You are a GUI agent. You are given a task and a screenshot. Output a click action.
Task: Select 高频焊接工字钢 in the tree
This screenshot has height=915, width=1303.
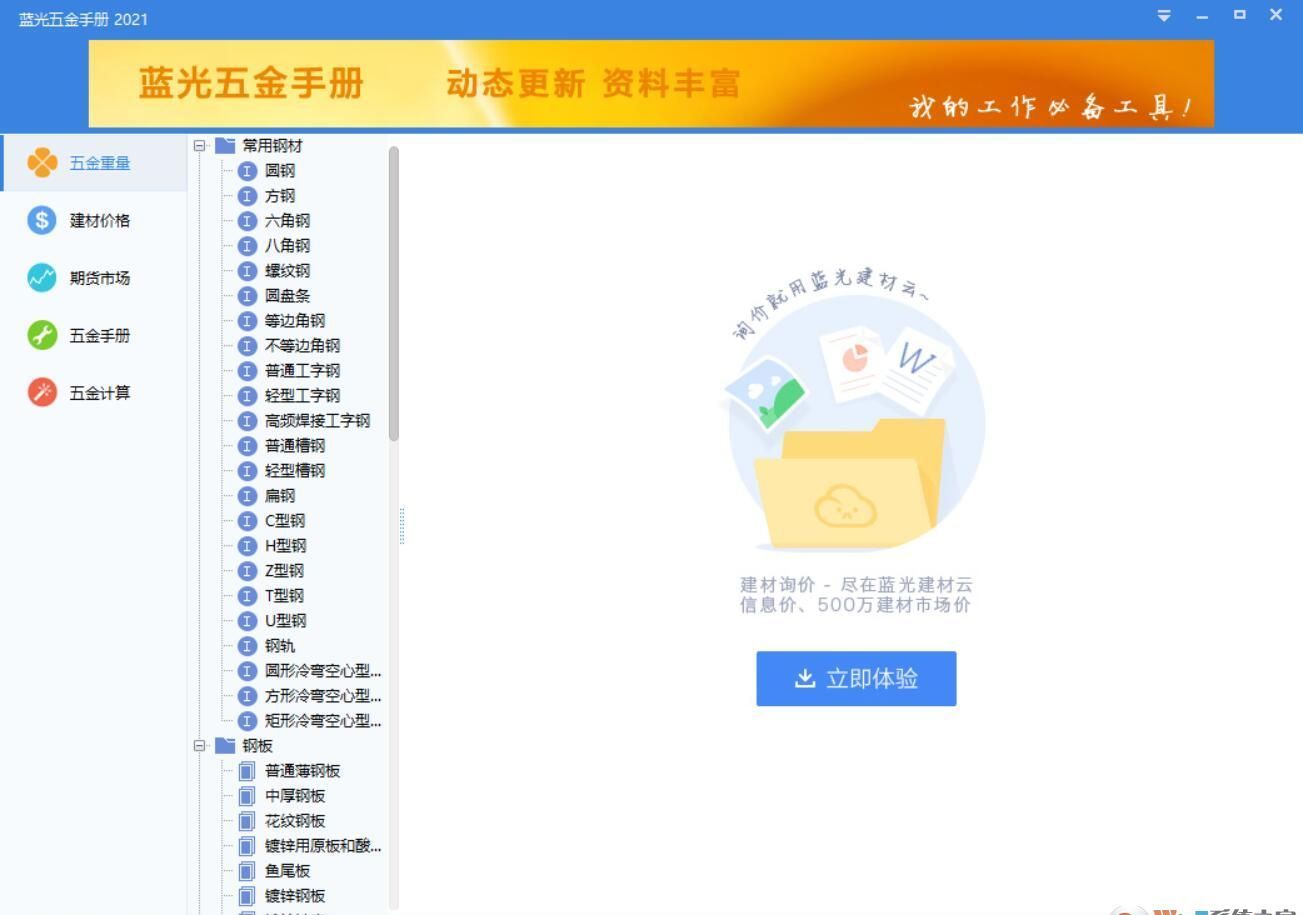pyautogui.click(x=317, y=421)
